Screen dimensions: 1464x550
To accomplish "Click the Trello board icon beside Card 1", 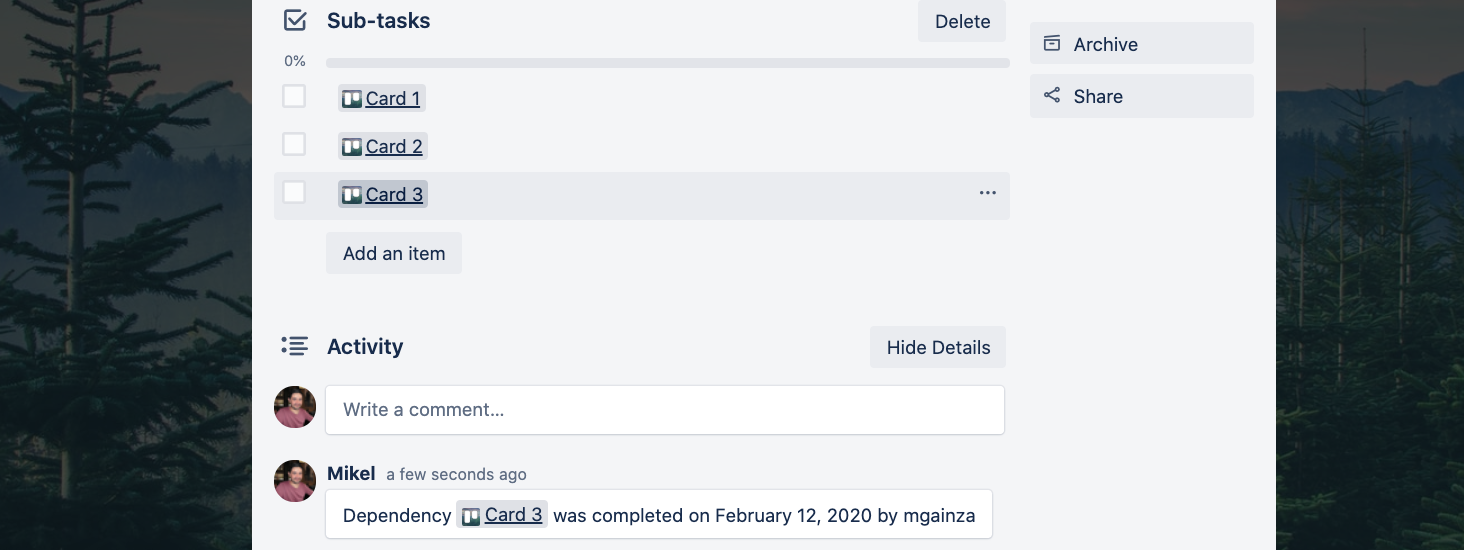I will 352,99.
